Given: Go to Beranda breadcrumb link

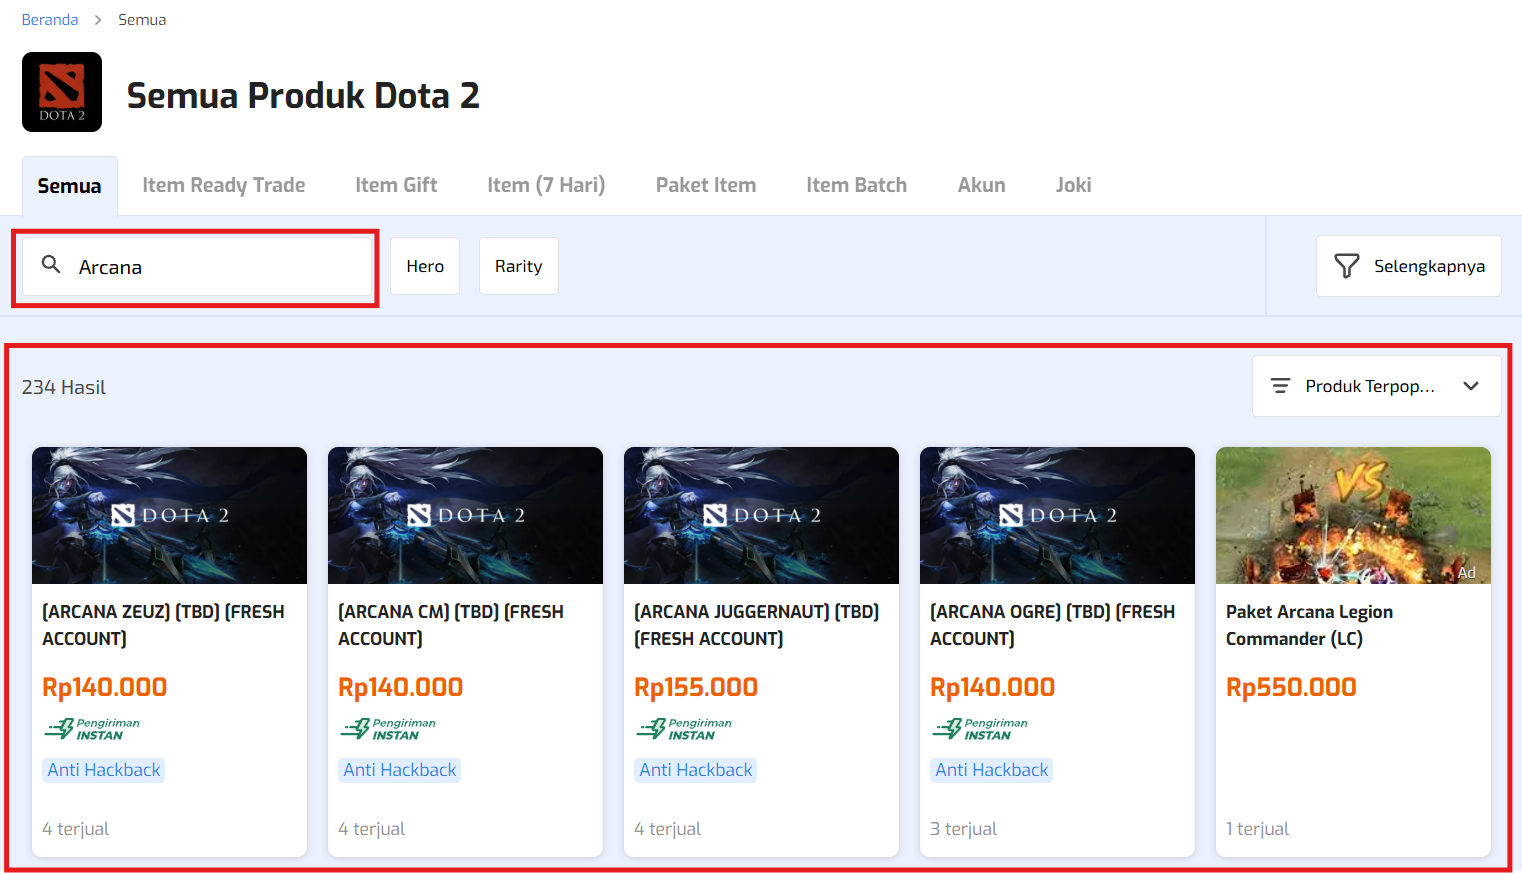Looking at the screenshot, I should pos(50,20).
